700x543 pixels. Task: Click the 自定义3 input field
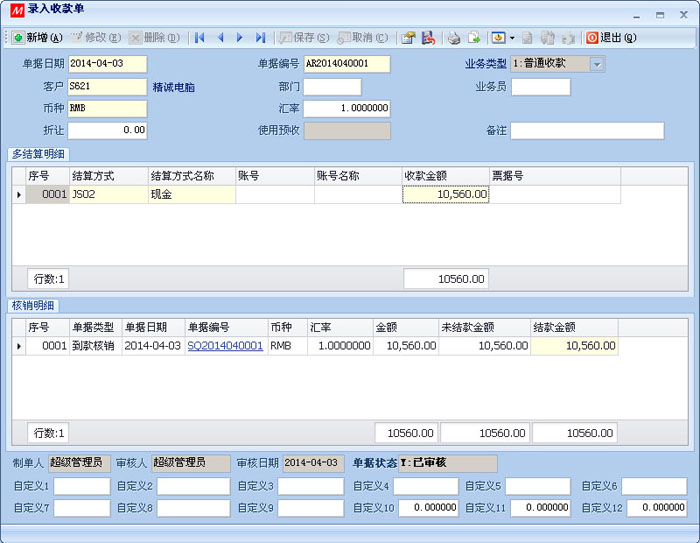(311, 486)
